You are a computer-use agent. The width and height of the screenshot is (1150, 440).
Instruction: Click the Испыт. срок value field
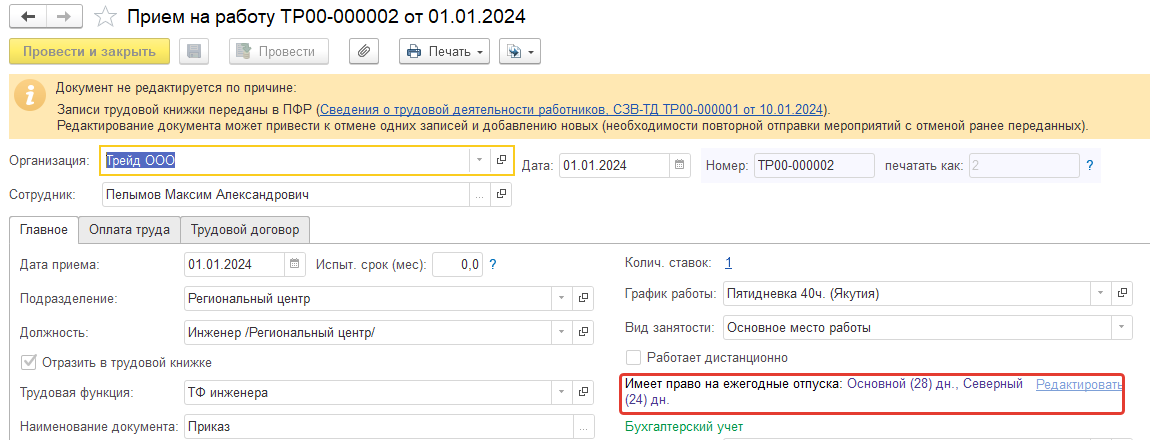(x=458, y=264)
